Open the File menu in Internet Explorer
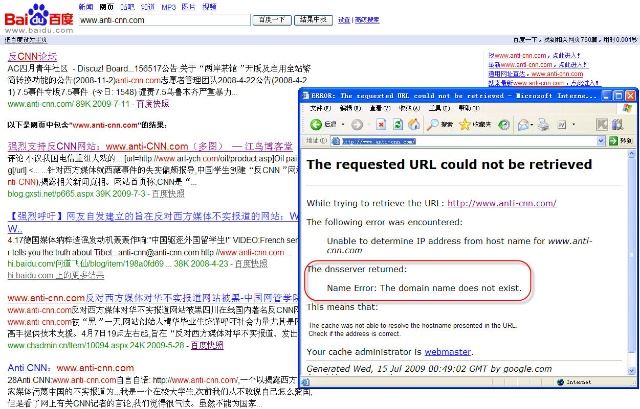640x409 pixels. click(x=320, y=108)
